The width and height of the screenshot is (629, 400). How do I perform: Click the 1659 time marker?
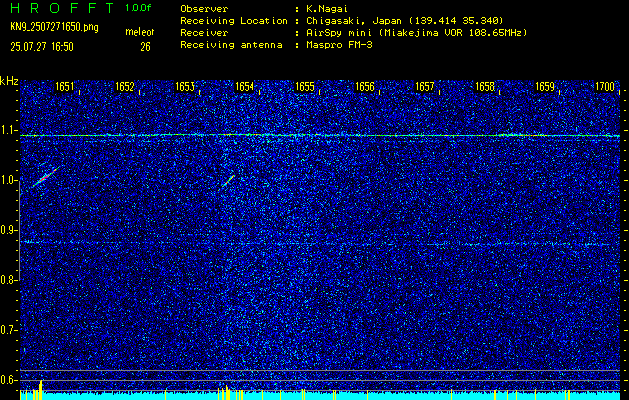point(545,87)
